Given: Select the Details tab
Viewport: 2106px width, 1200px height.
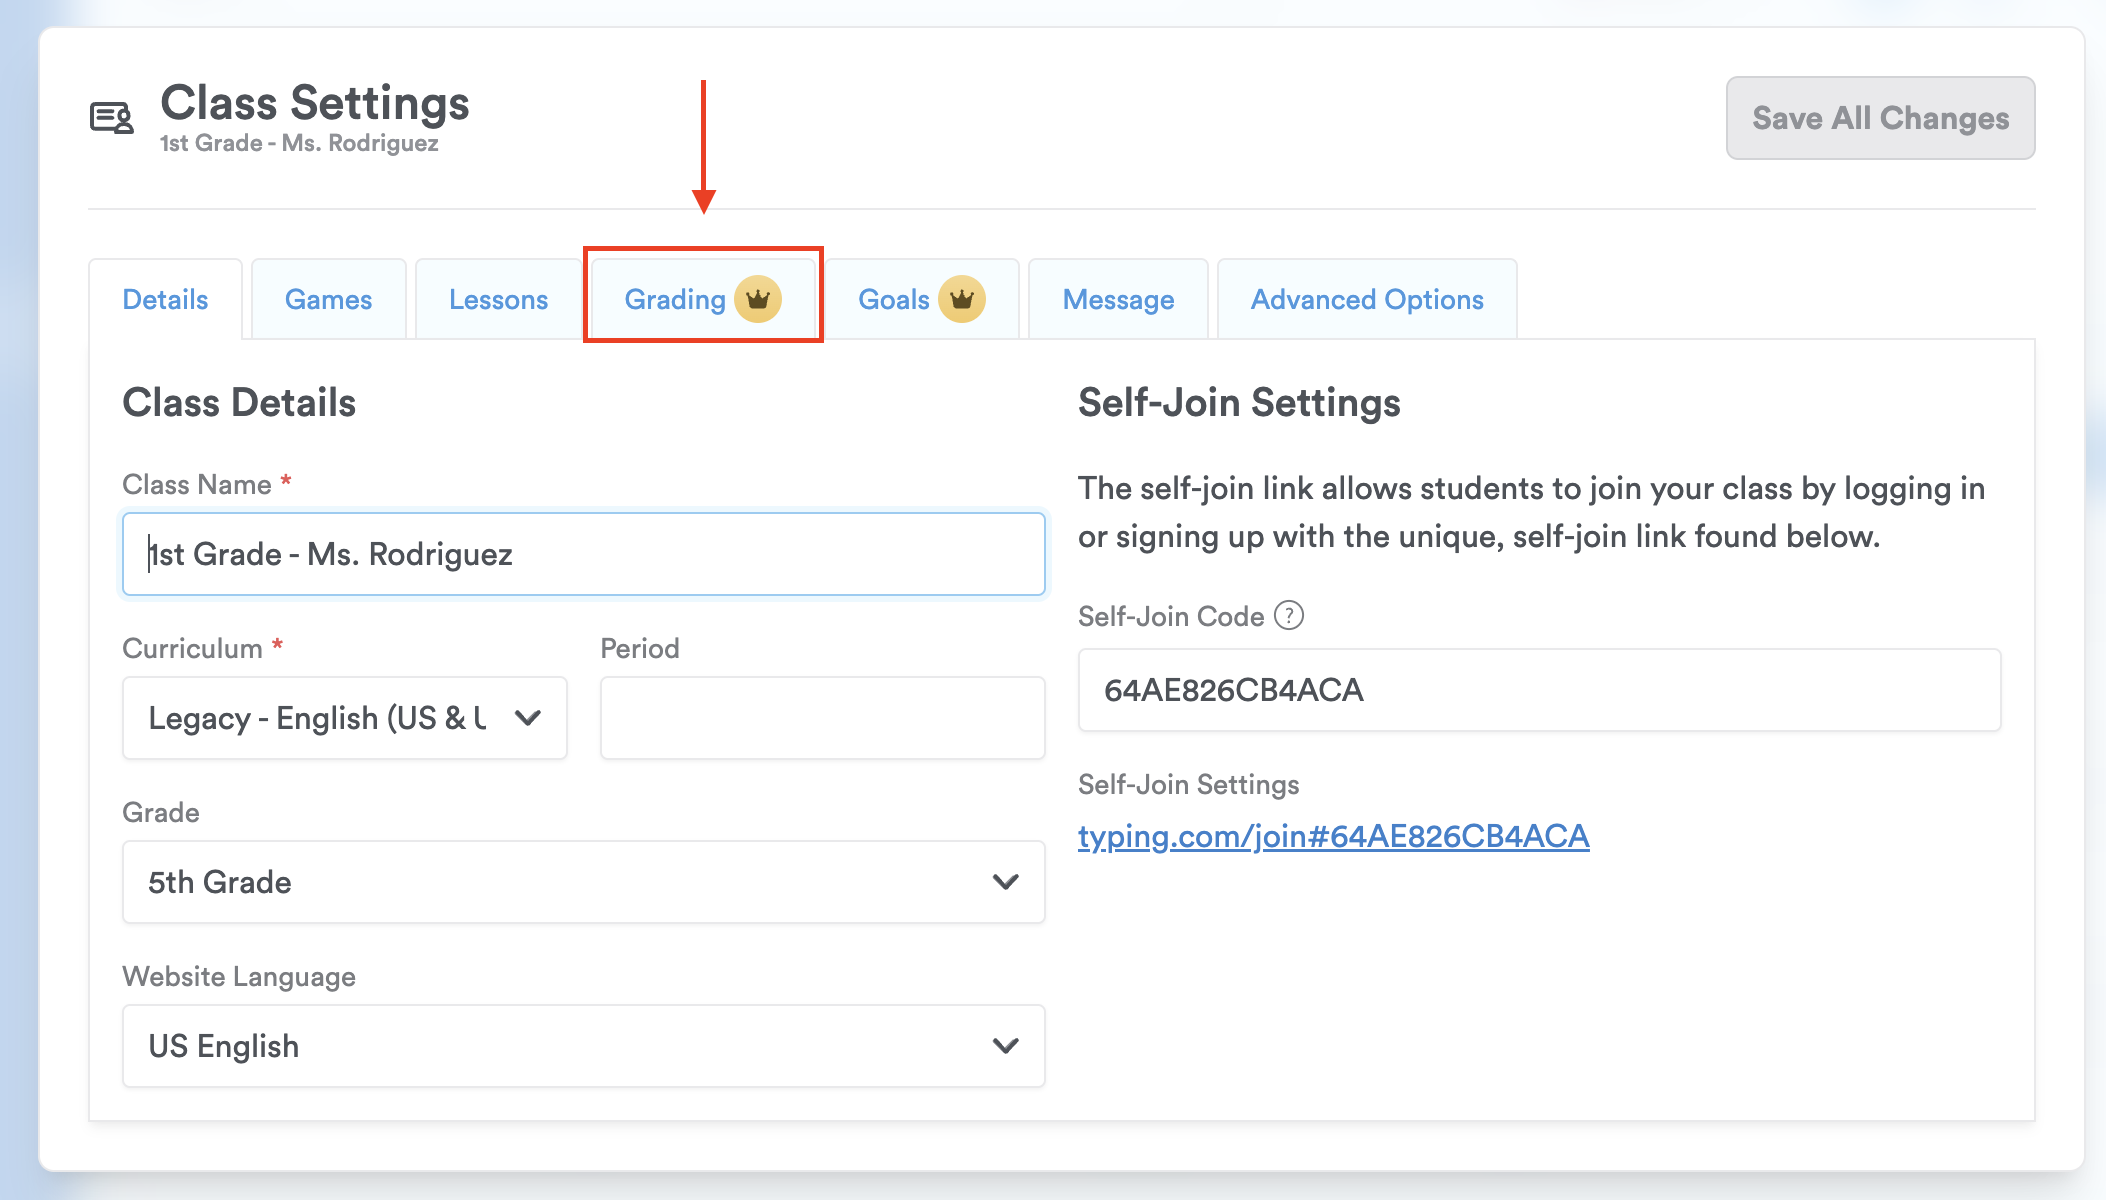Looking at the screenshot, I should (x=165, y=300).
